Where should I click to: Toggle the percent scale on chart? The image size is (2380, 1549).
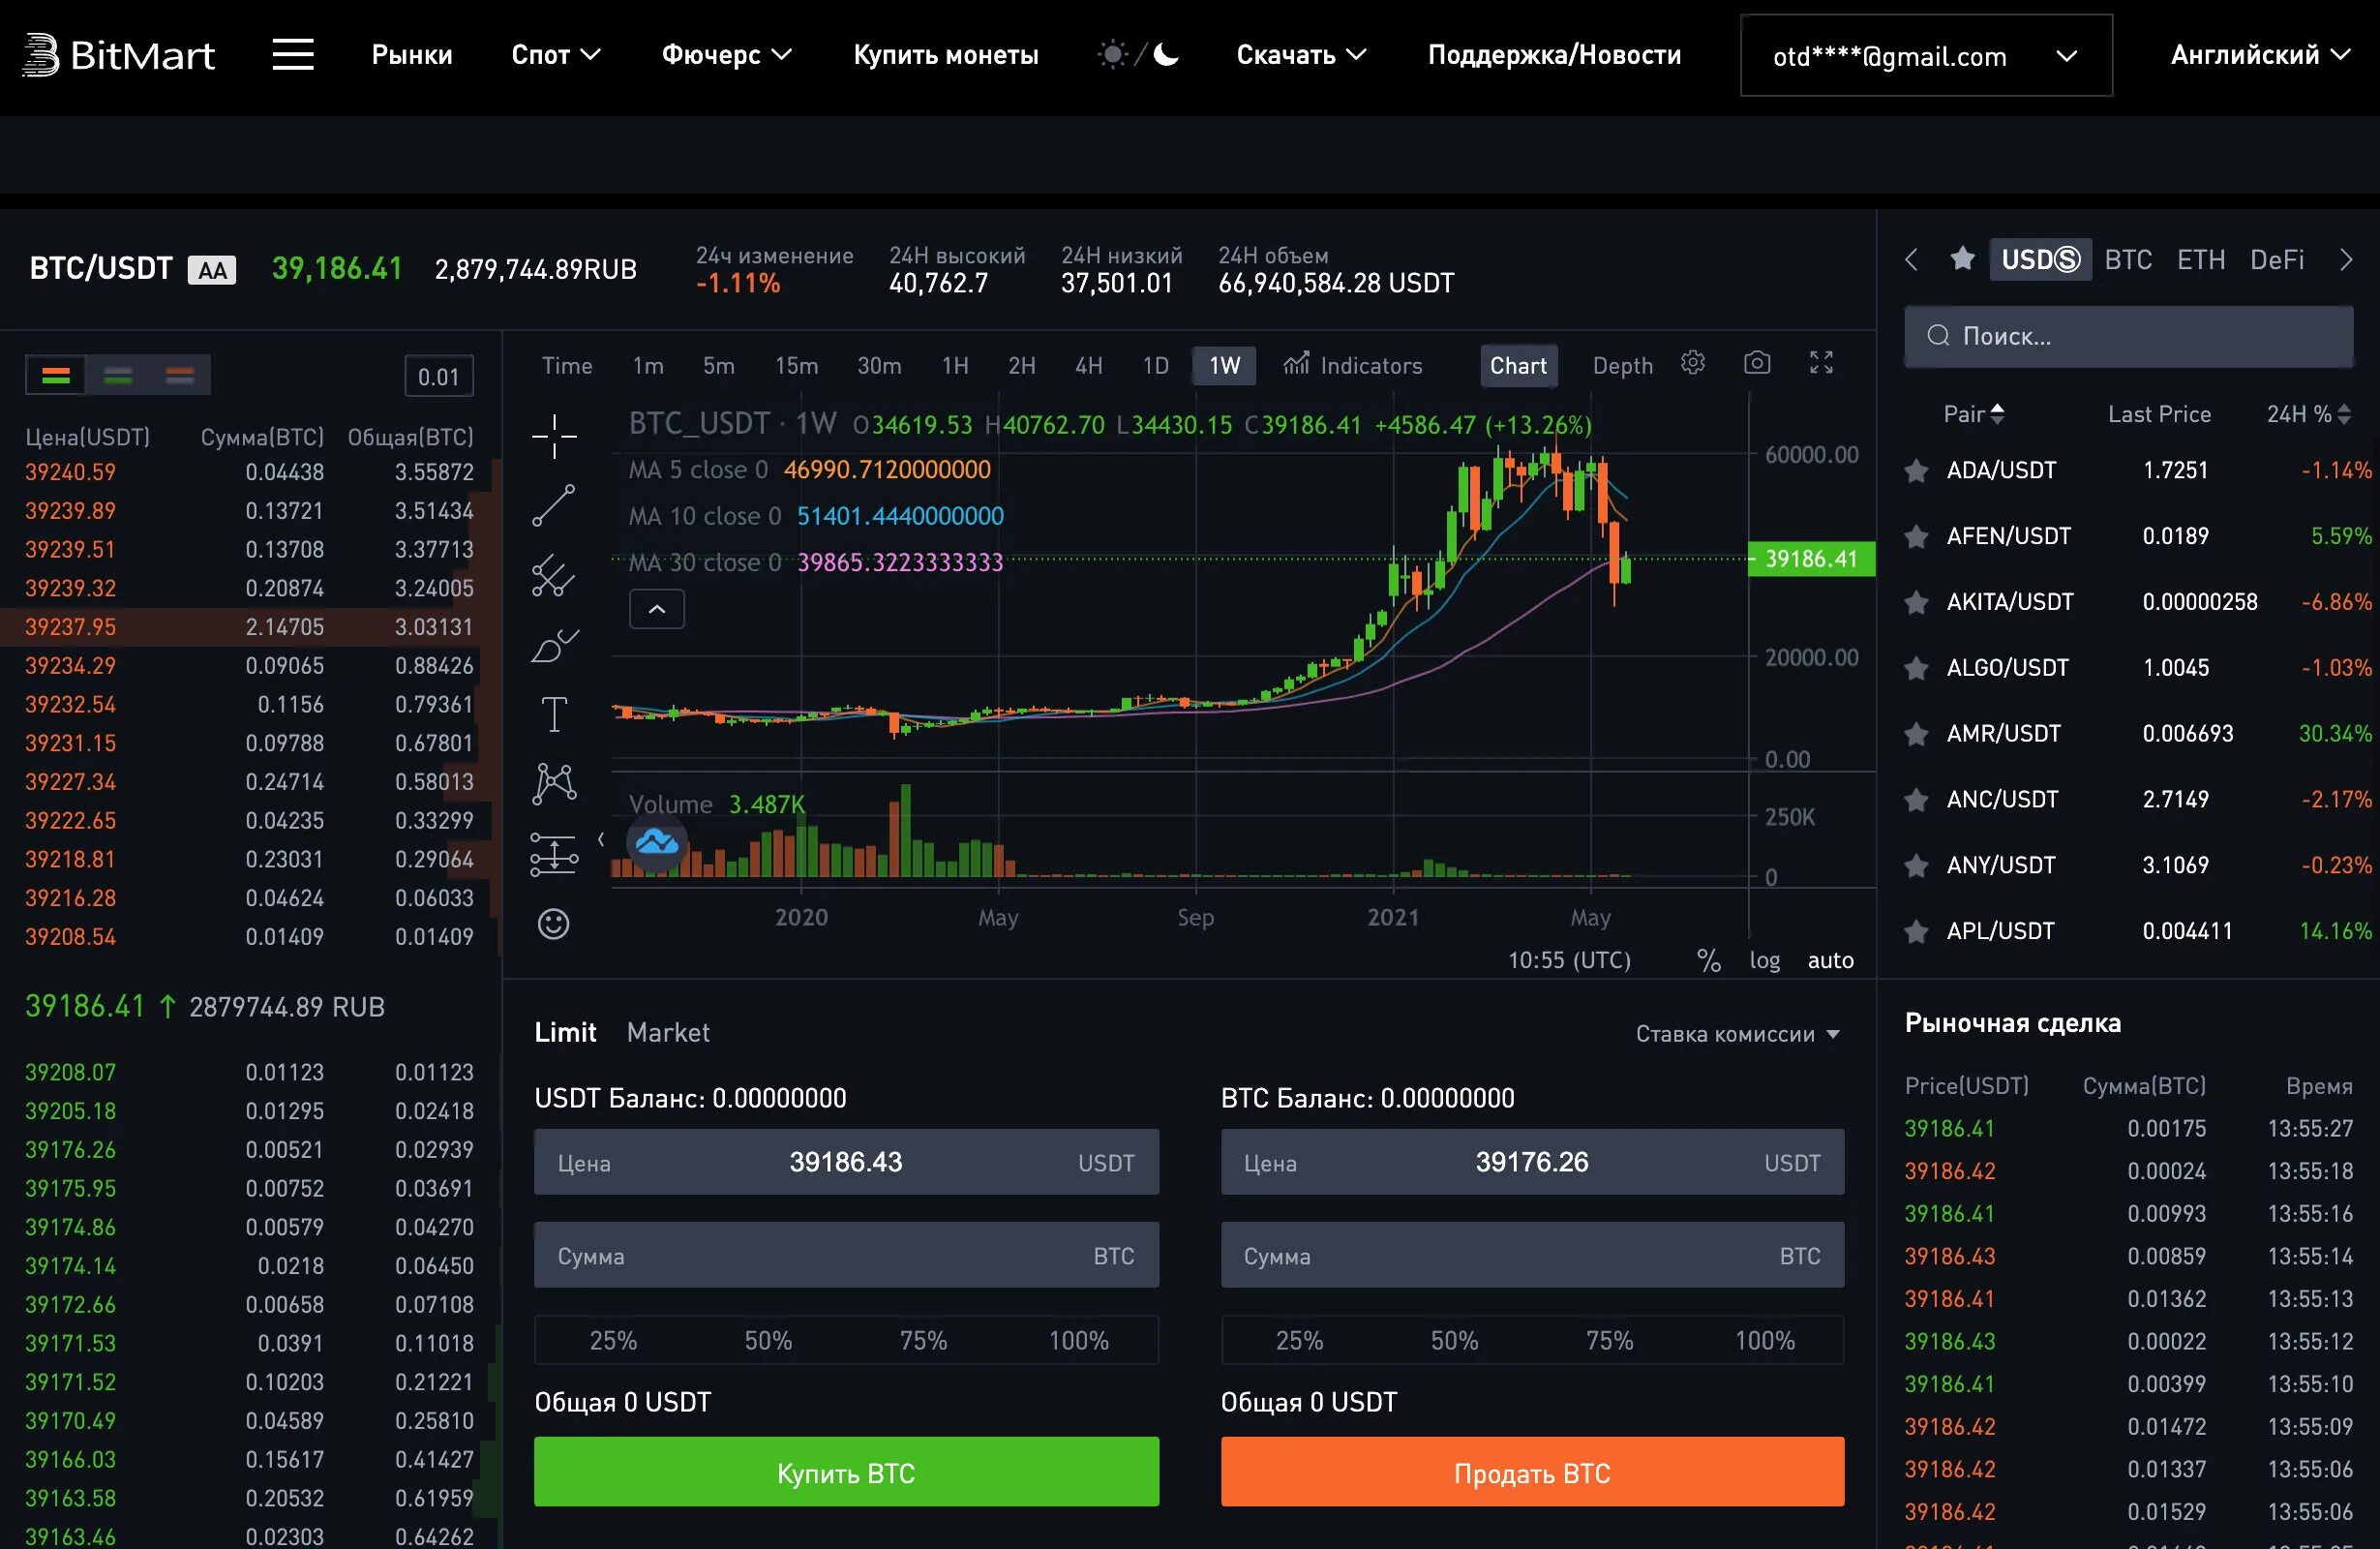(1708, 961)
